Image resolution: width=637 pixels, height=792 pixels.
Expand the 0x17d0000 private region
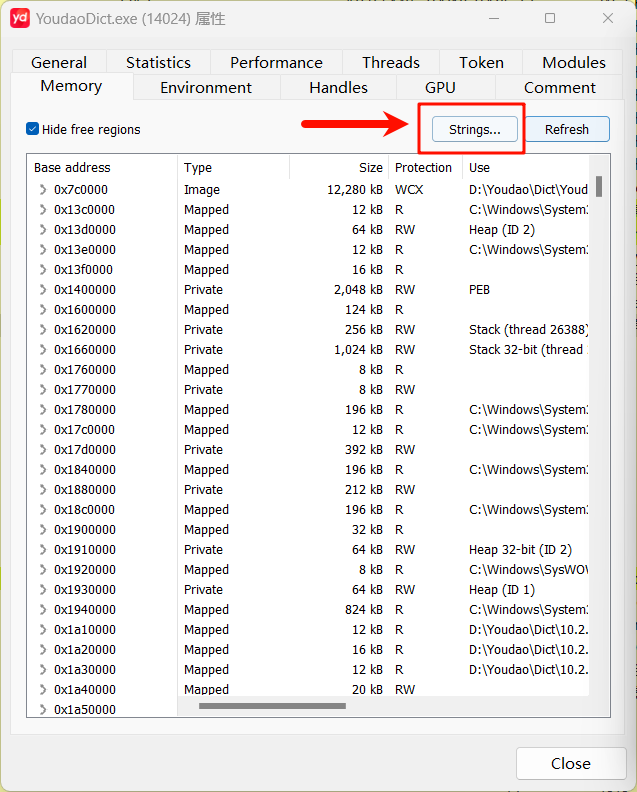click(x=43, y=450)
